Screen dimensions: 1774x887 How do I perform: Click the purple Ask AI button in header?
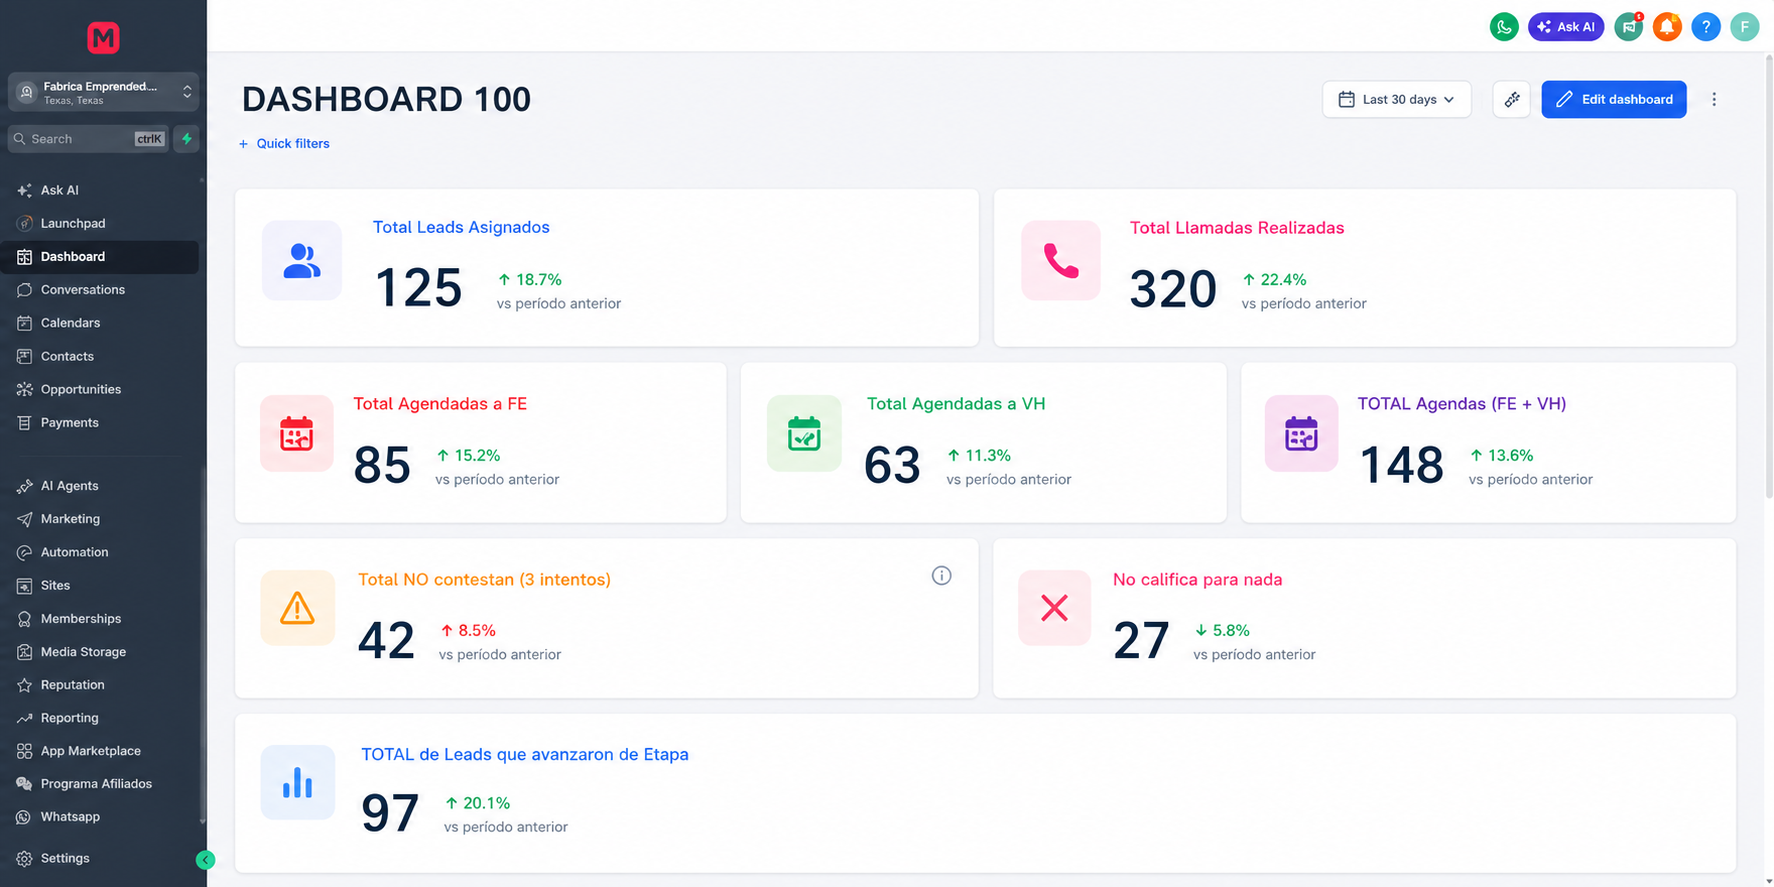pos(1566,27)
